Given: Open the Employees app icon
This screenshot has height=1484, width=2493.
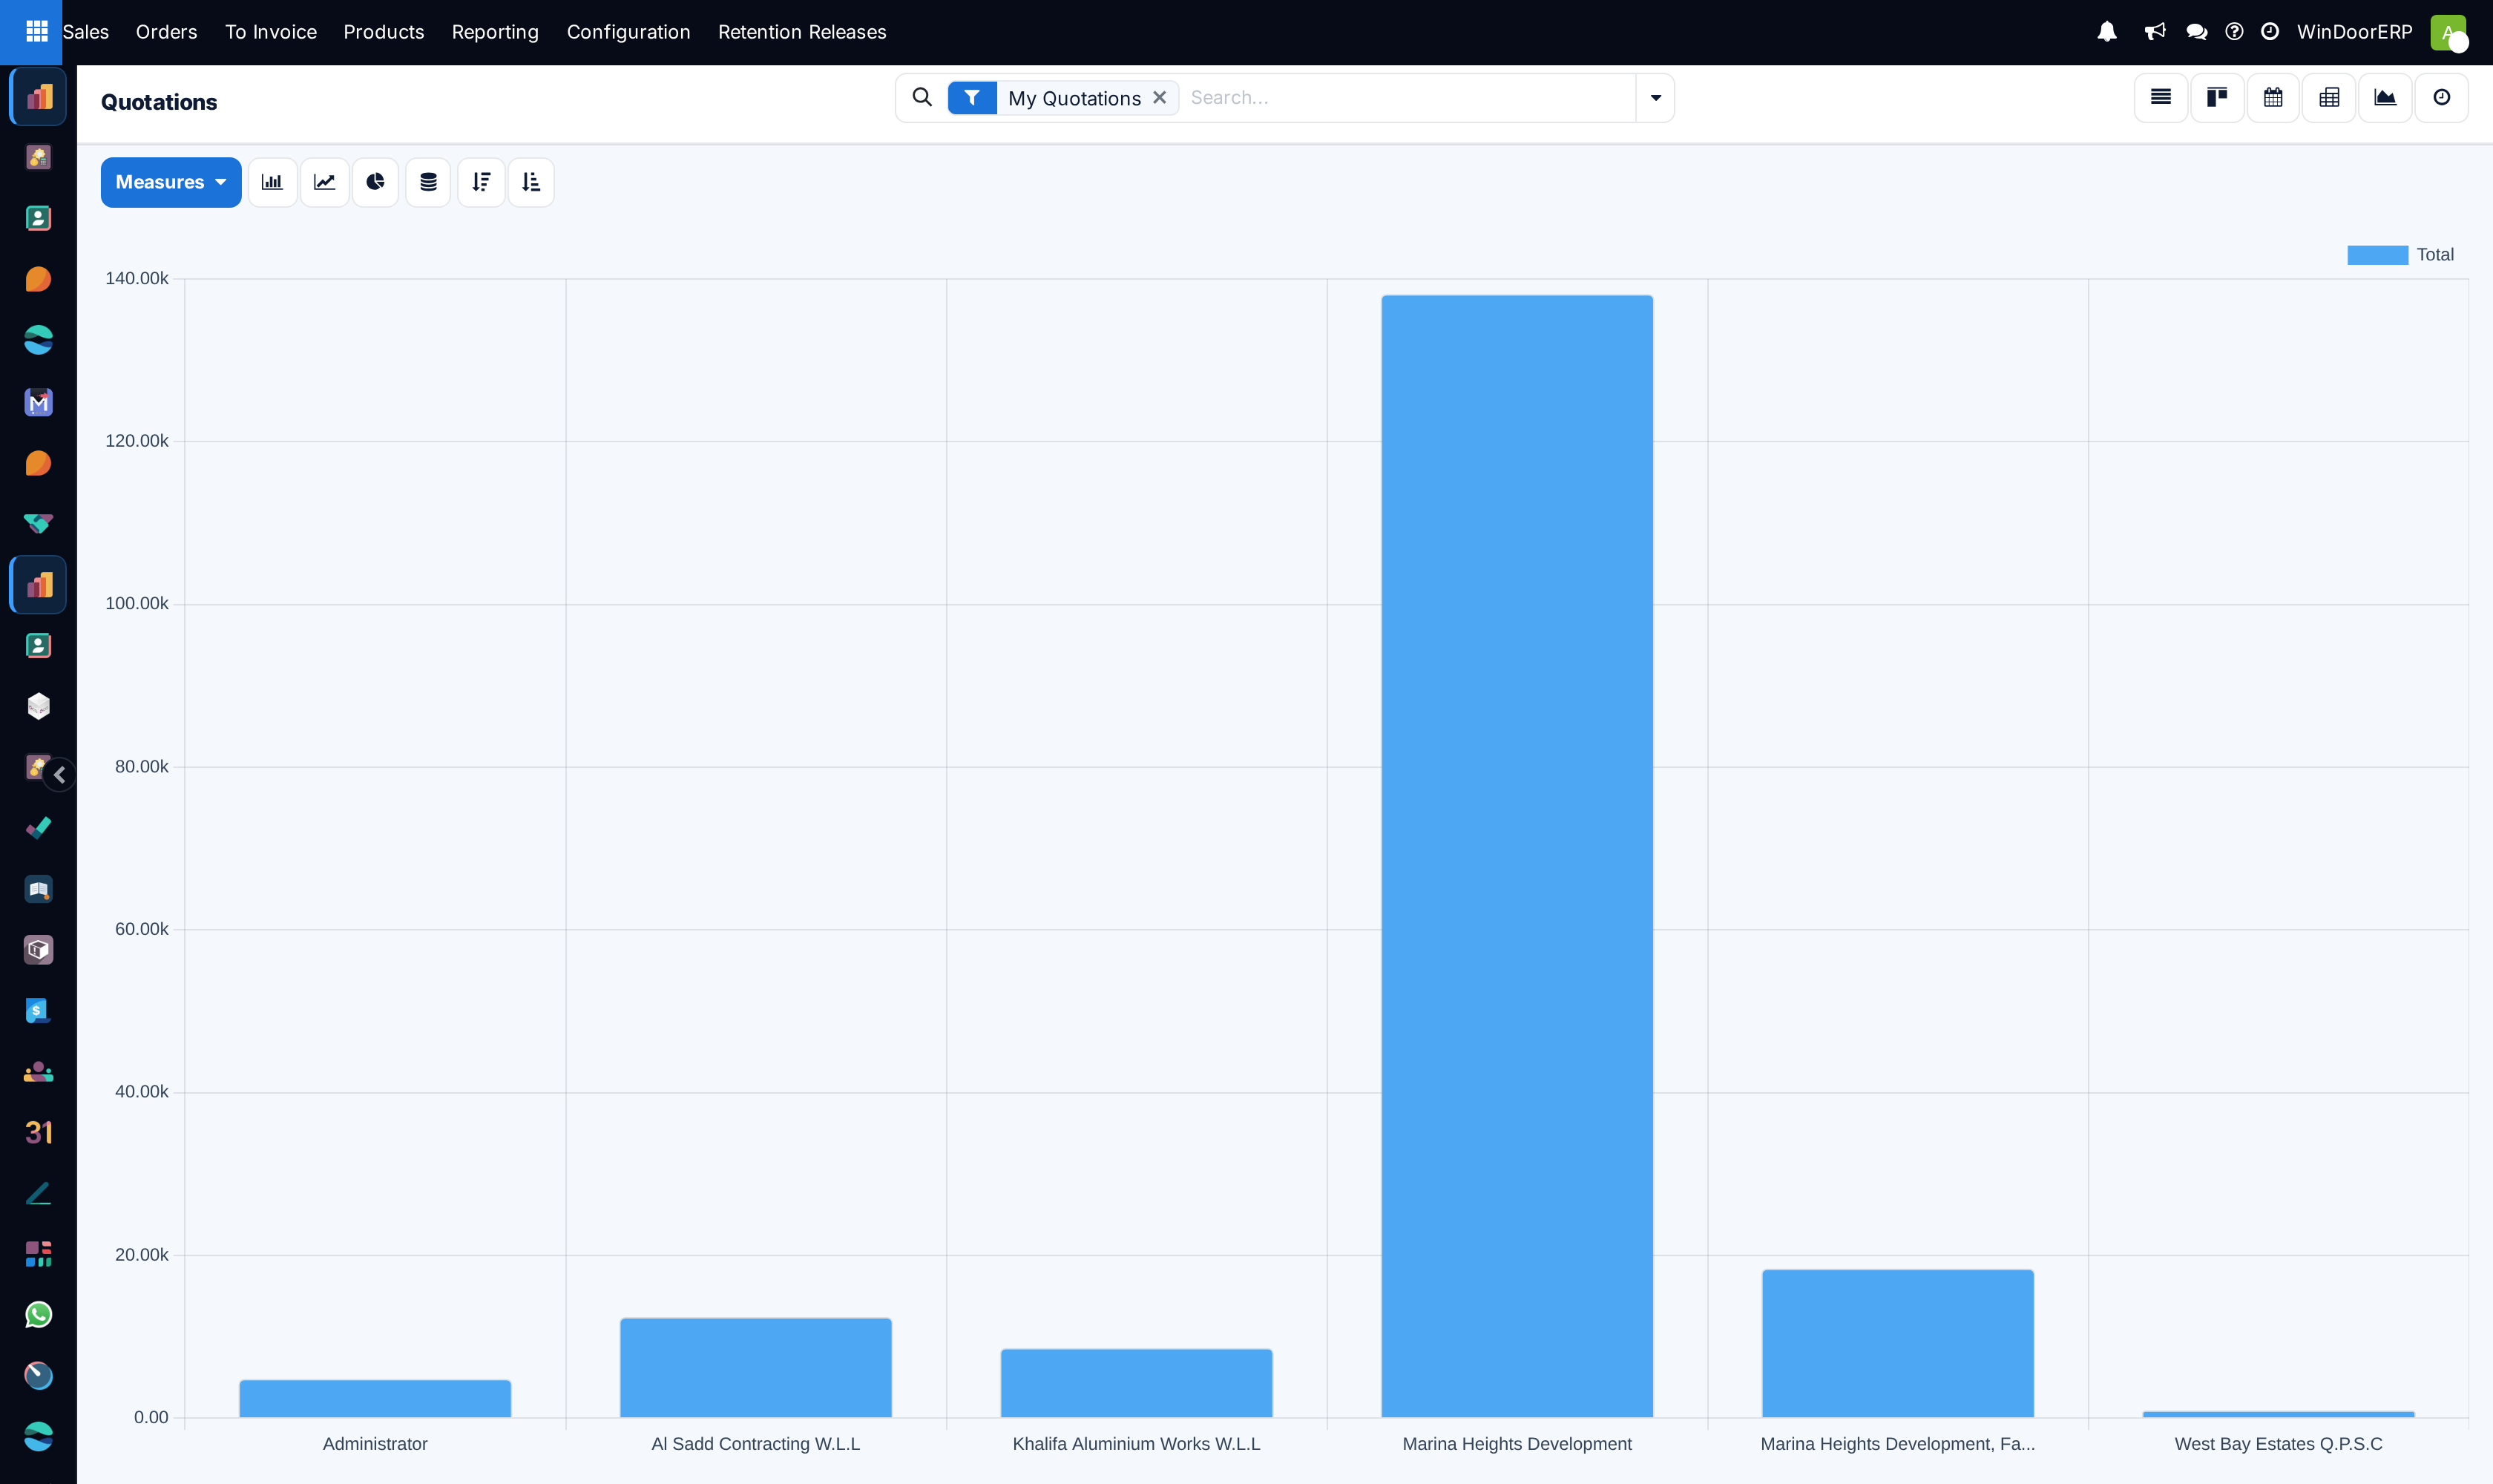Looking at the screenshot, I should (38, 1072).
